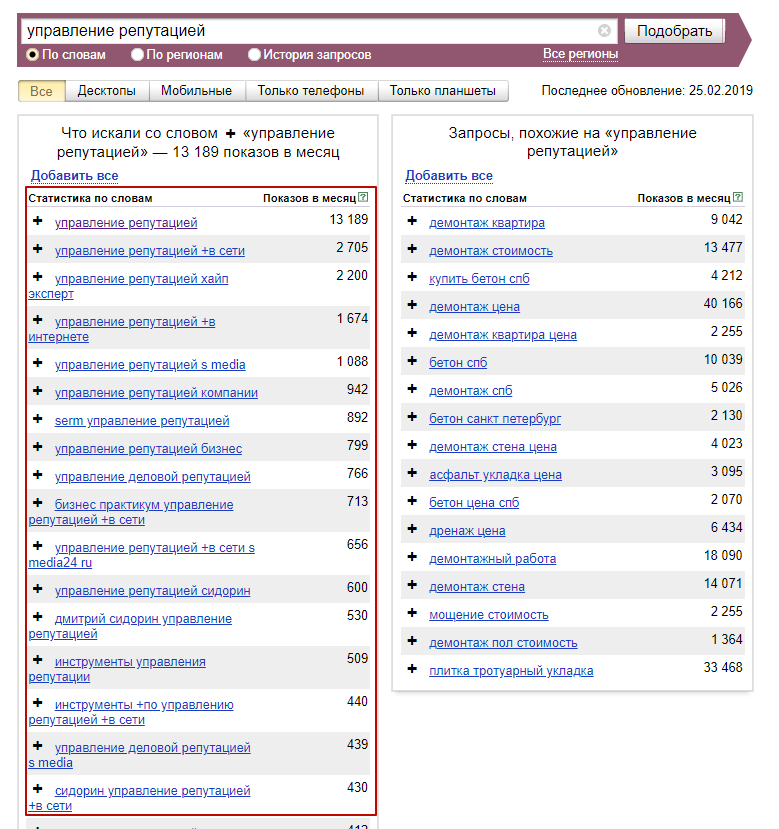This screenshot has height=829, width=779.
Task: Add 'бетон санкт петербург' with plus icon
Action: click(x=412, y=417)
